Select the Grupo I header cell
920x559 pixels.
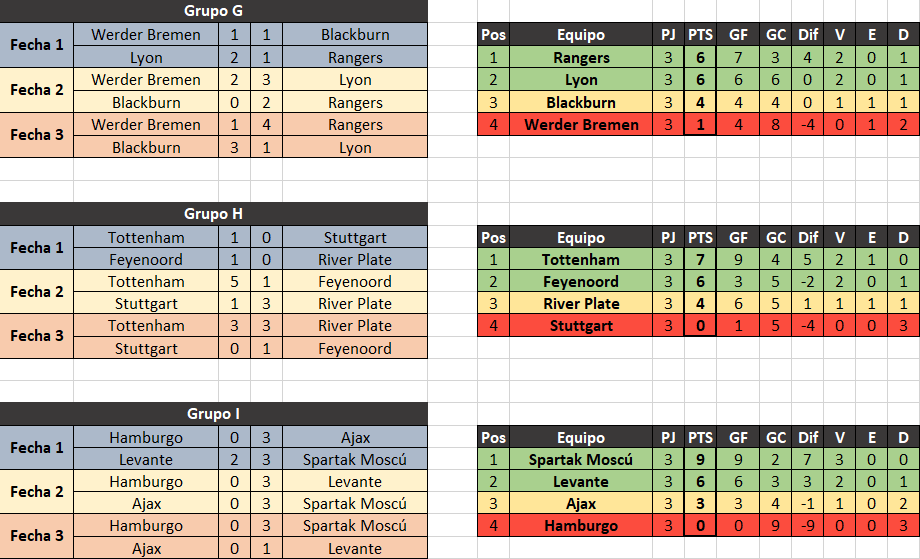click(x=214, y=414)
